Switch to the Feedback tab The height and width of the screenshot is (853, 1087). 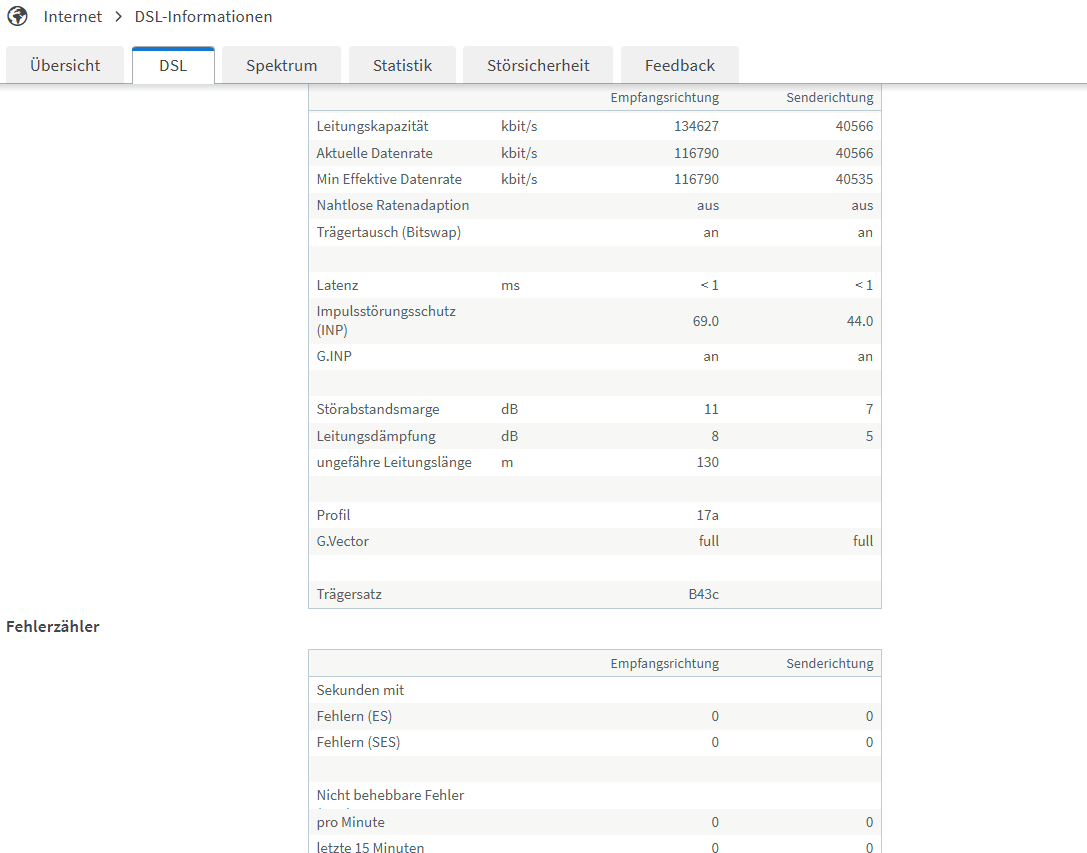[x=680, y=66]
